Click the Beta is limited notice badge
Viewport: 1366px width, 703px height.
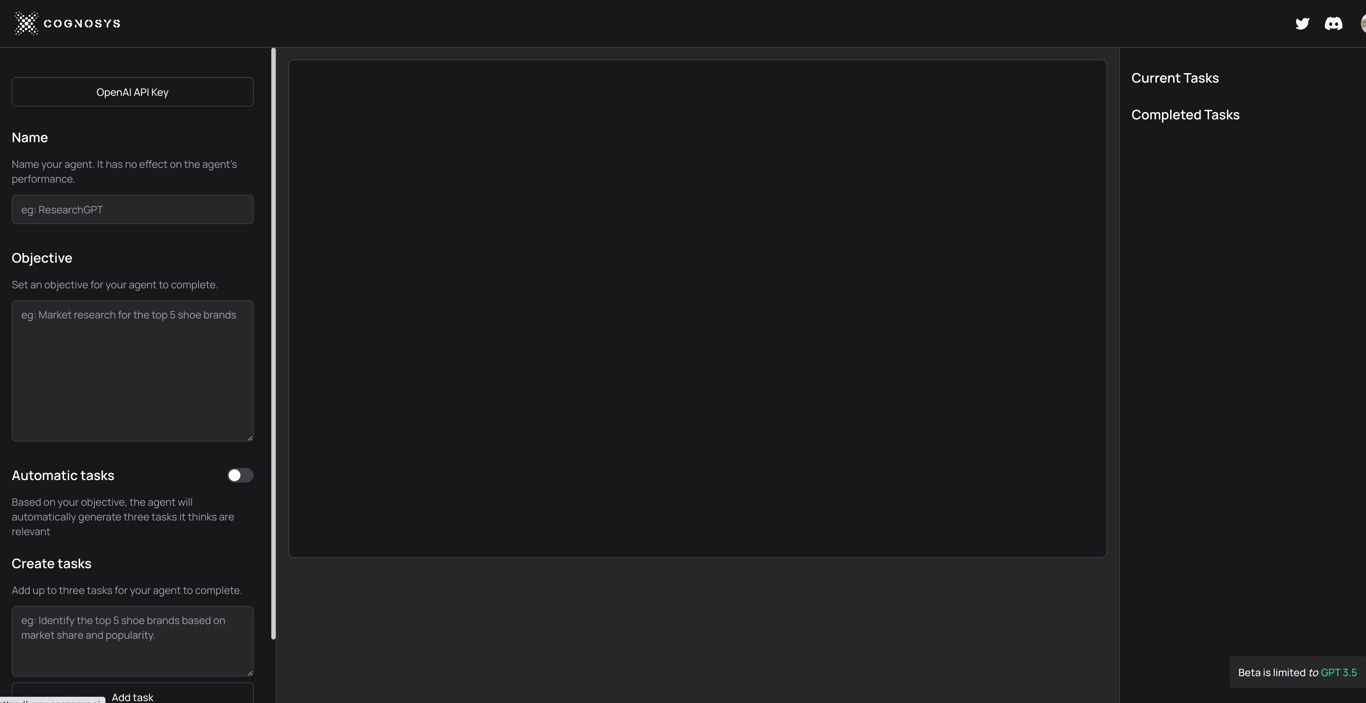1297,672
